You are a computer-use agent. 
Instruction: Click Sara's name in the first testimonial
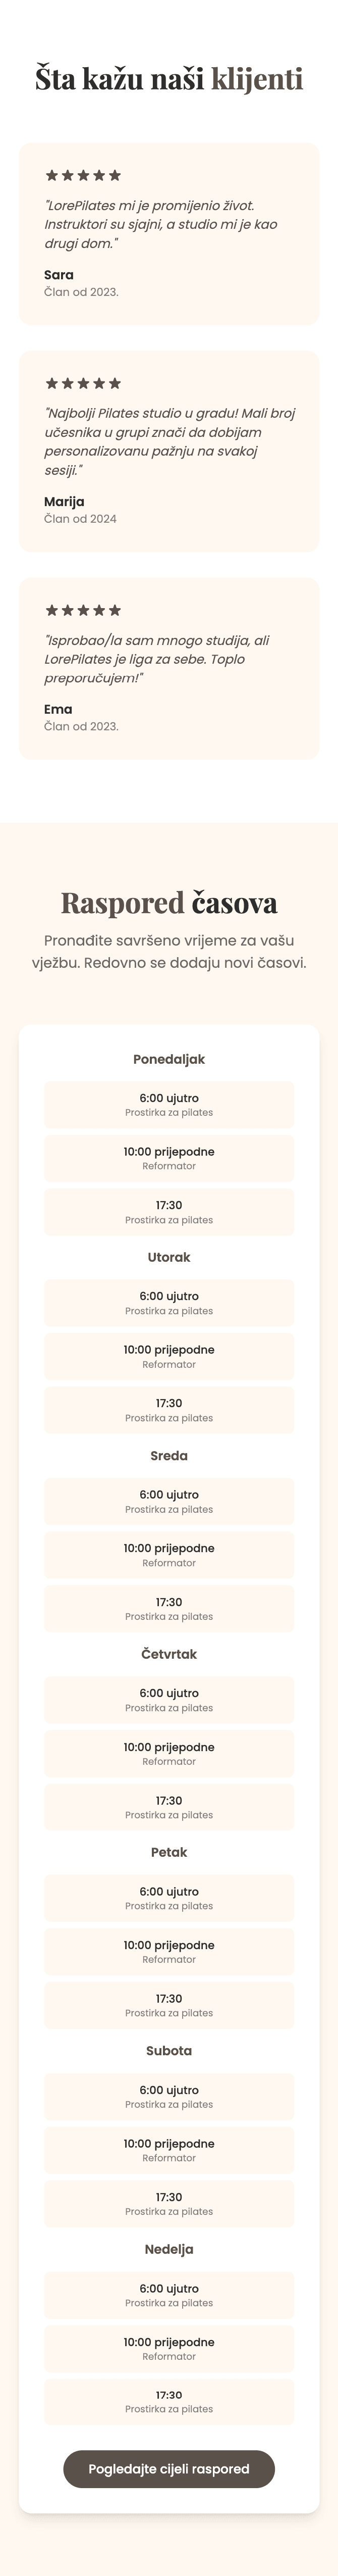(59, 275)
